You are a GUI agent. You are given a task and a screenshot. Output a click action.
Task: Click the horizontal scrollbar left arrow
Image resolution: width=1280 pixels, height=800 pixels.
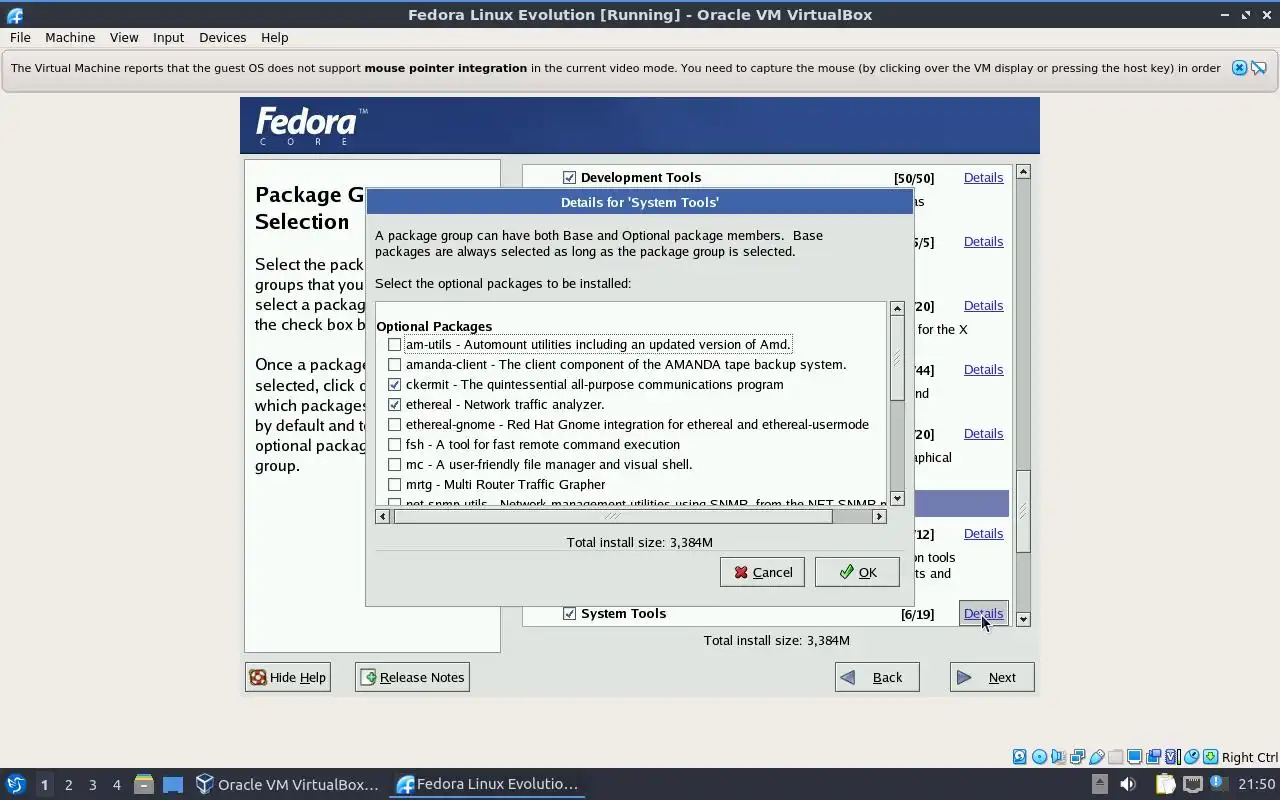[383, 516]
